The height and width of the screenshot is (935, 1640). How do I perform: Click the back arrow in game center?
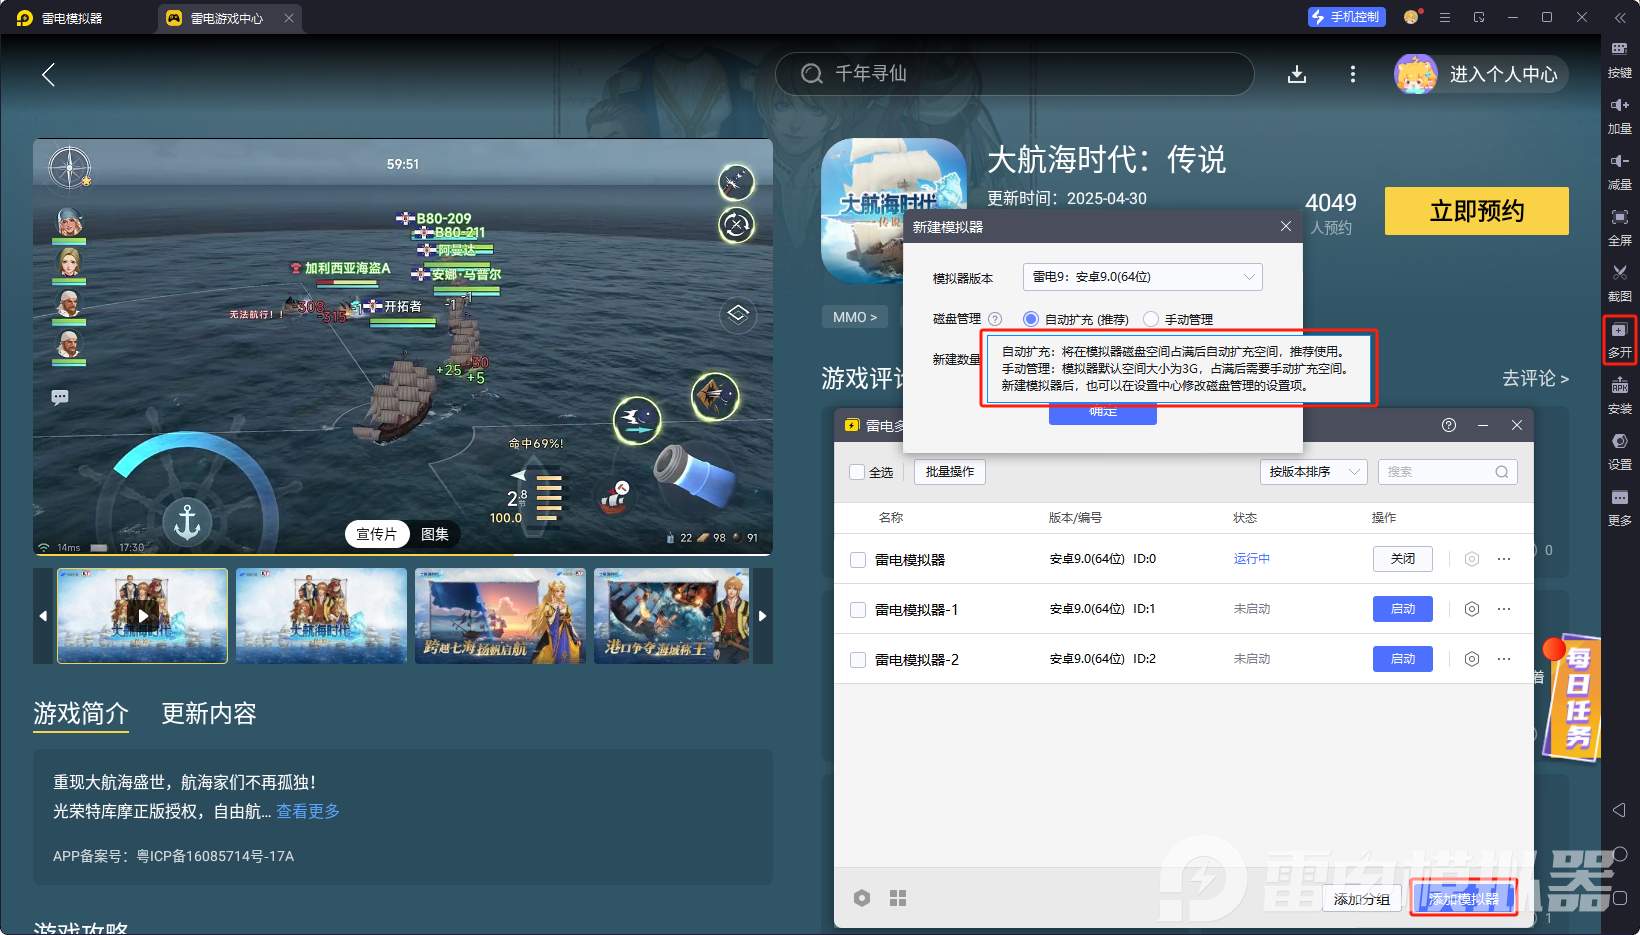point(48,74)
